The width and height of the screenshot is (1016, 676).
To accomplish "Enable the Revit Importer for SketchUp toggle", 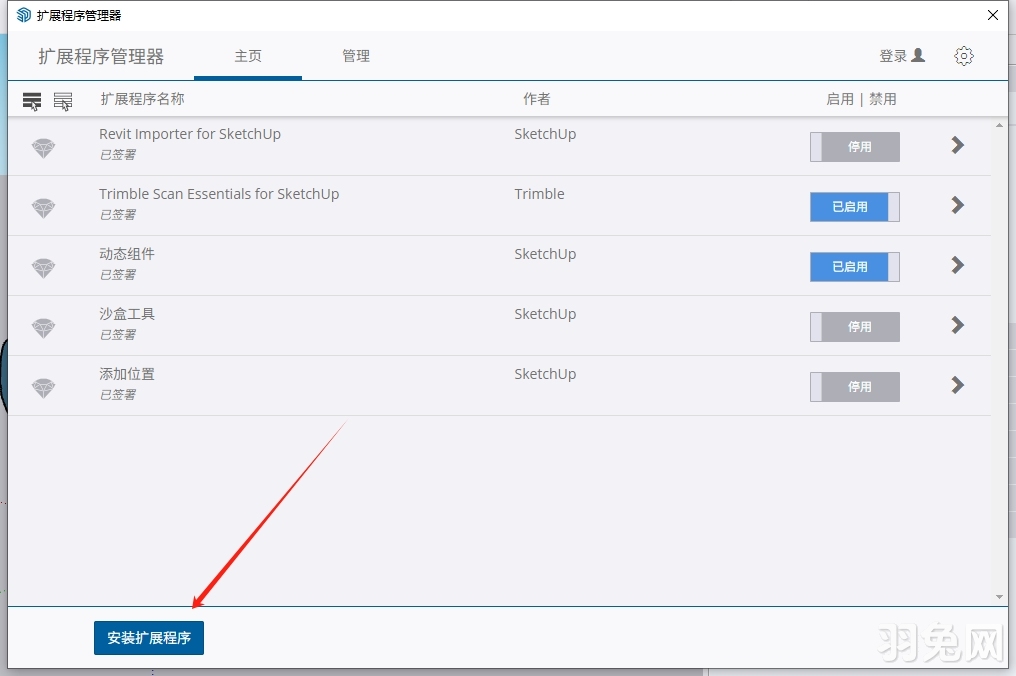I will click(x=854, y=147).
